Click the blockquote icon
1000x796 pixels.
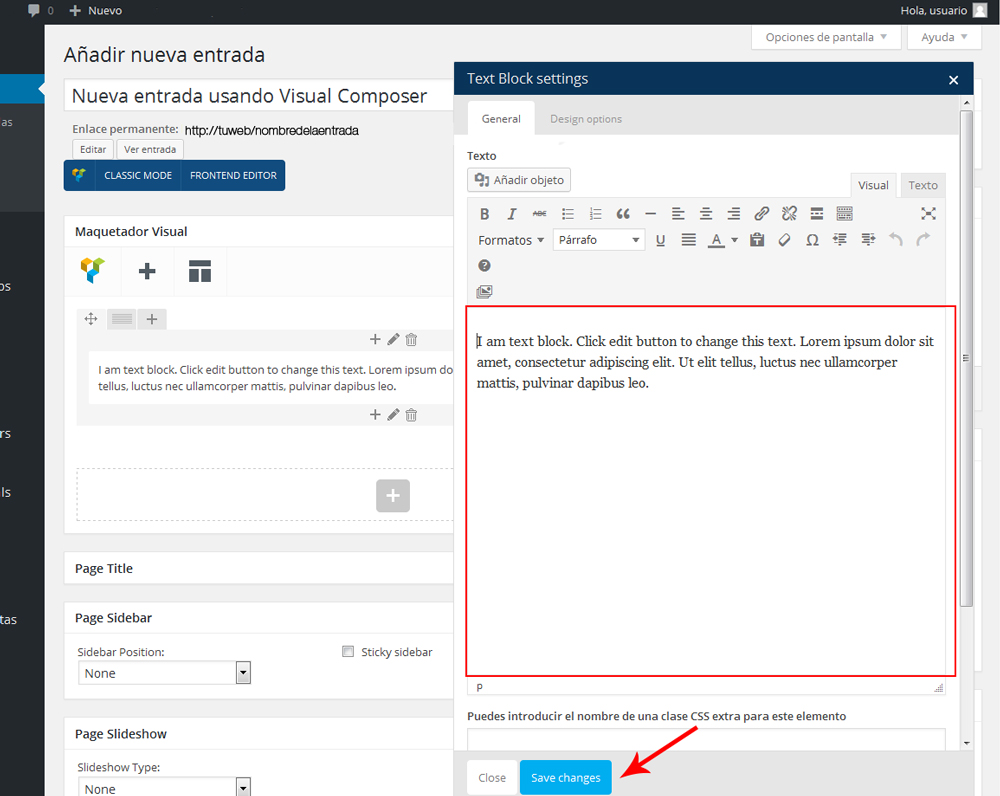pos(623,214)
